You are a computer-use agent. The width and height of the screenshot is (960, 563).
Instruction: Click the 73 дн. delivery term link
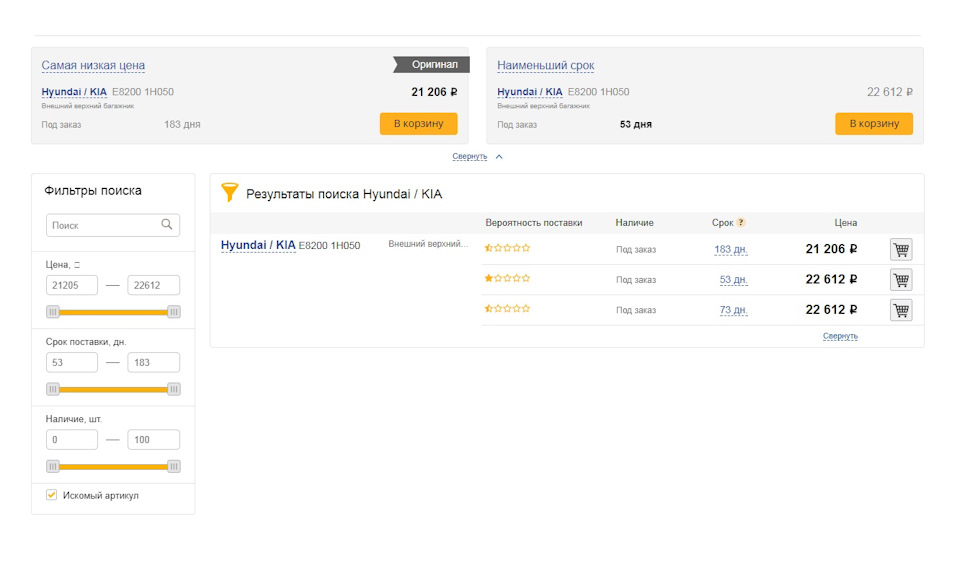733,310
